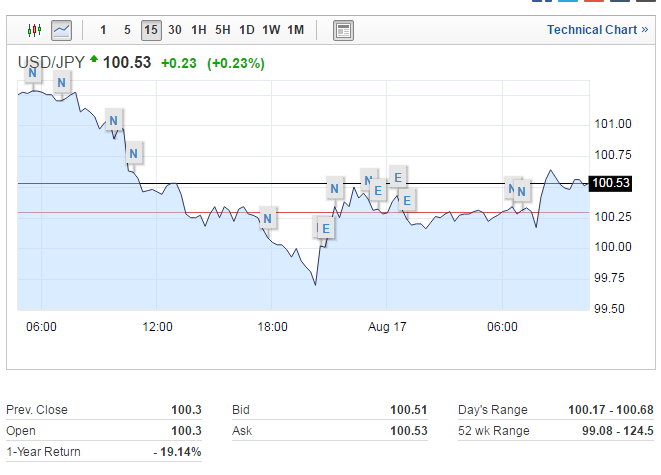Screen dimensions: 661x475
Task: Toggle the news display icon in toolbar
Action: [343, 30]
